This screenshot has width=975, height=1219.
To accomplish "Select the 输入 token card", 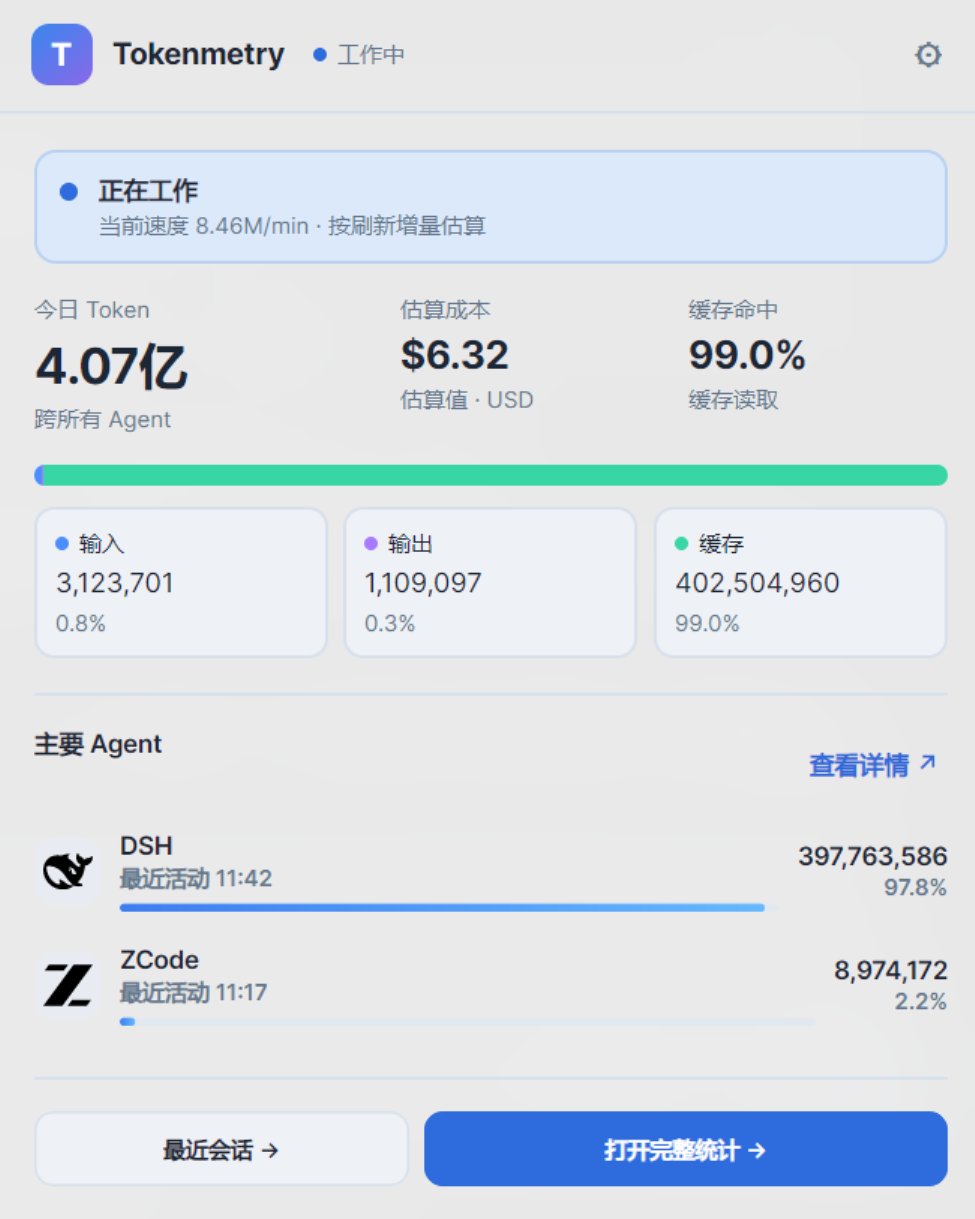I will pyautogui.click(x=181, y=583).
